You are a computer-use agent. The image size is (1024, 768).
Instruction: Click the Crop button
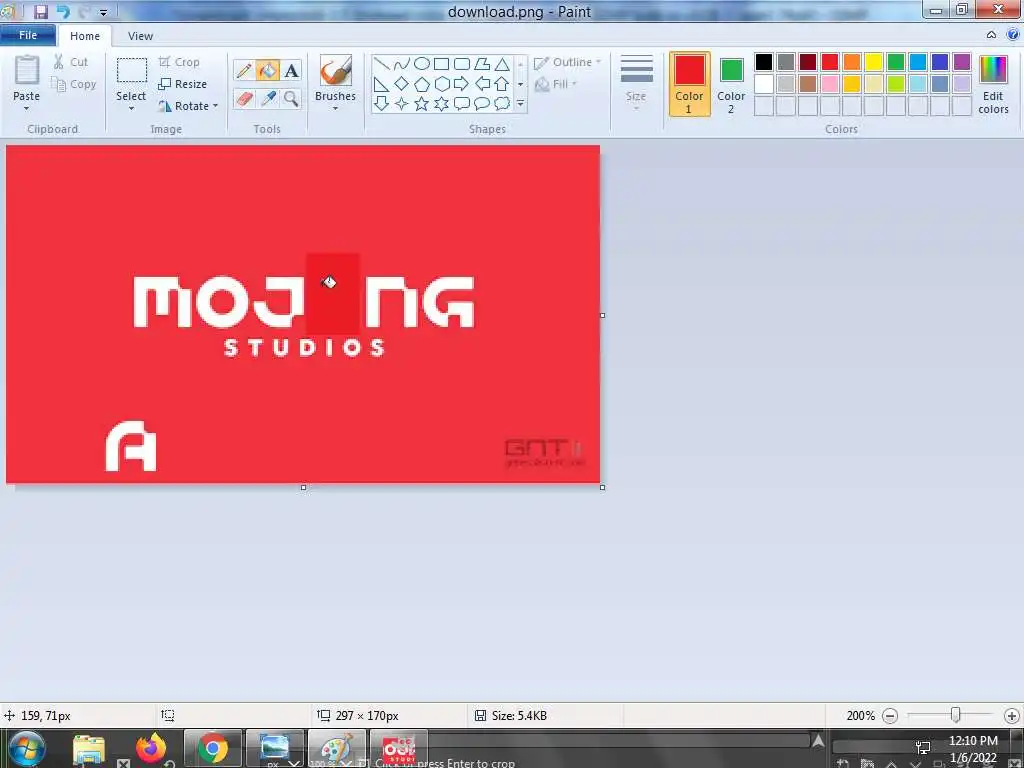(x=179, y=62)
